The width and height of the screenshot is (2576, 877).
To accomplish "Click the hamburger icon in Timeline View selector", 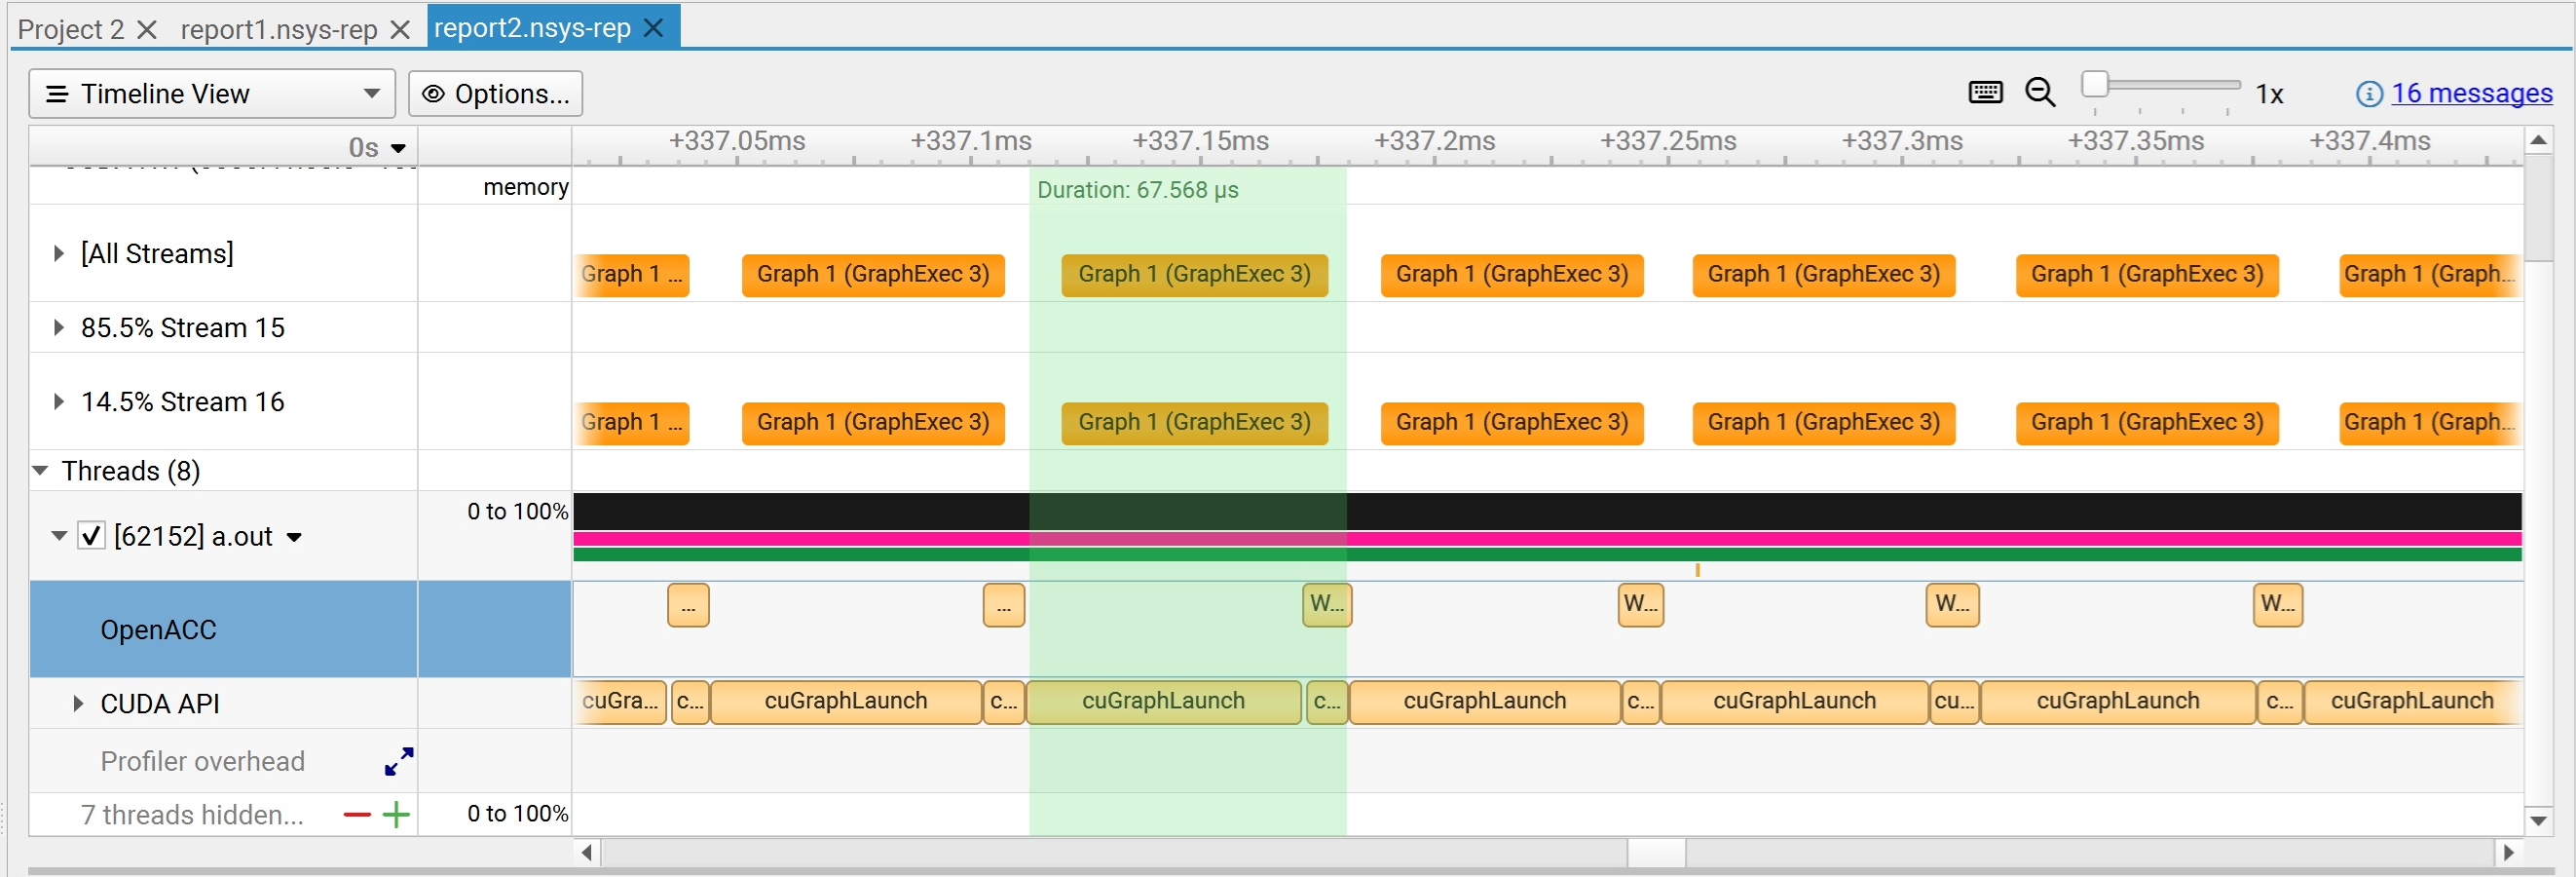I will (57, 93).
